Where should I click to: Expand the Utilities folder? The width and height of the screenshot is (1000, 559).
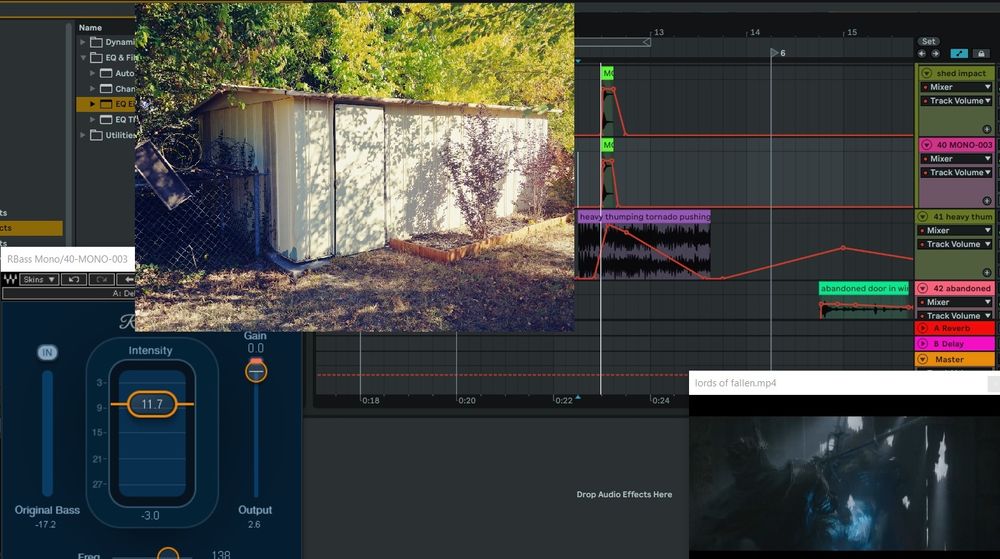pyautogui.click(x=83, y=135)
